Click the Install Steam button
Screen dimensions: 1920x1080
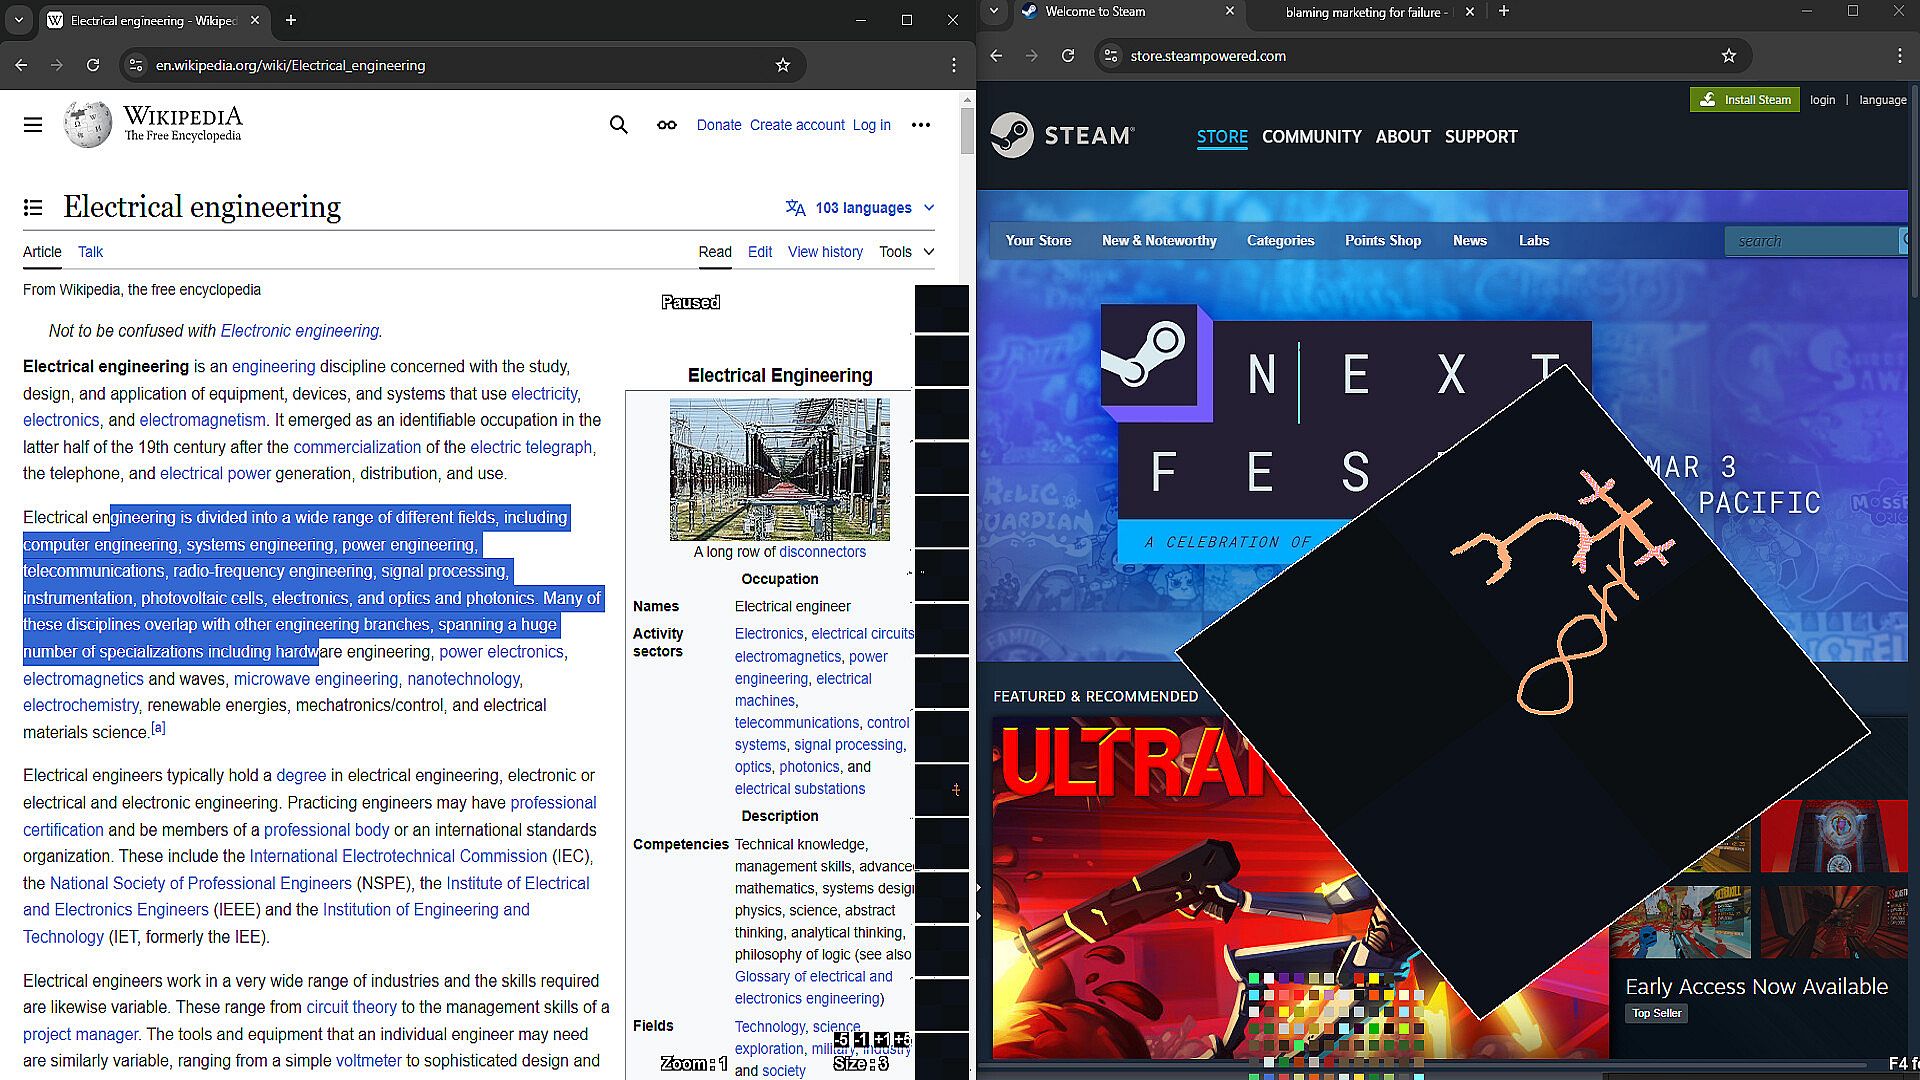click(1745, 100)
